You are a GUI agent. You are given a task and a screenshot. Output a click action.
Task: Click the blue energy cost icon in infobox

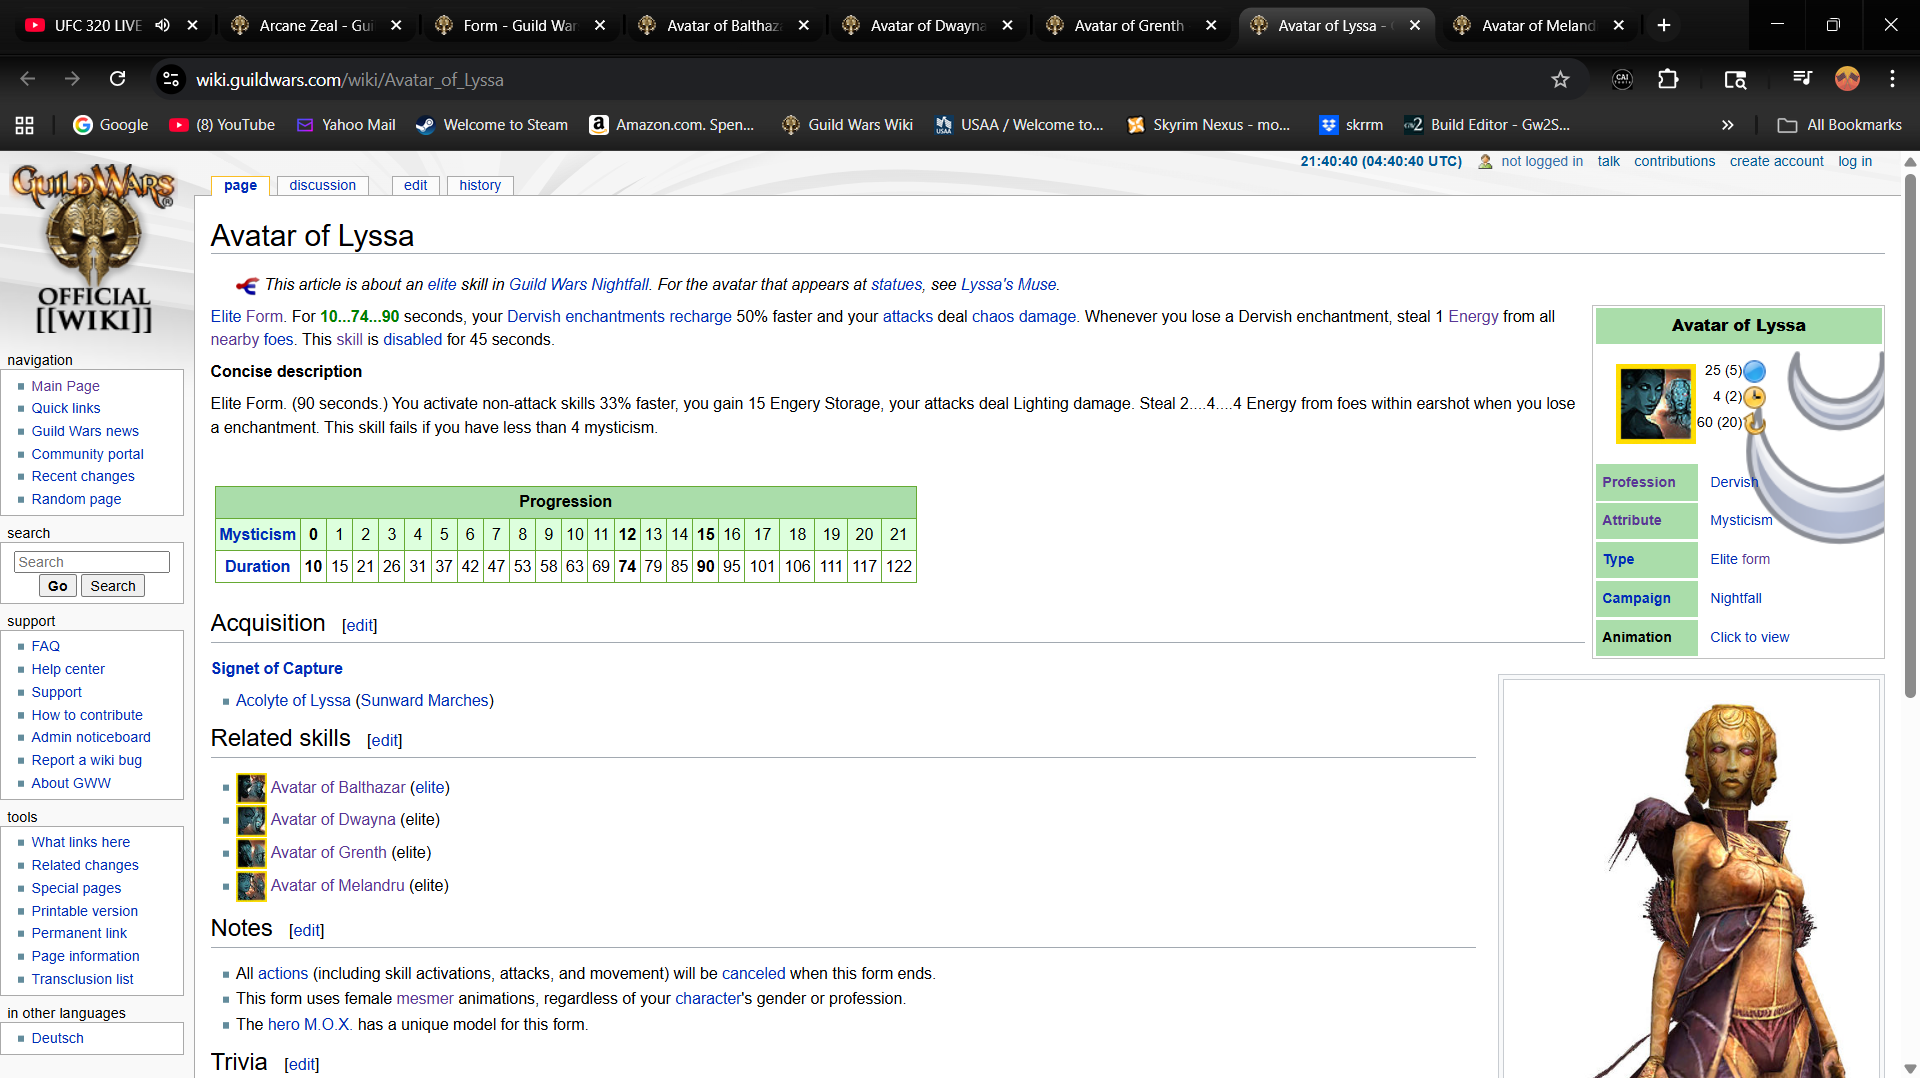pos(1755,371)
